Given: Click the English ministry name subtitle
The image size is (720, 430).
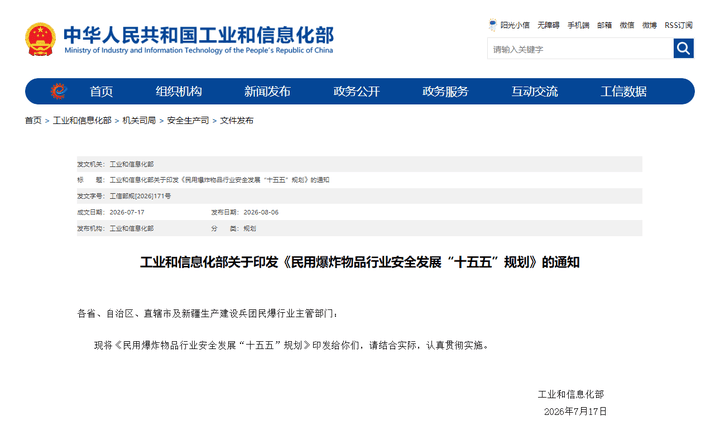Looking at the screenshot, I should click(198, 50).
